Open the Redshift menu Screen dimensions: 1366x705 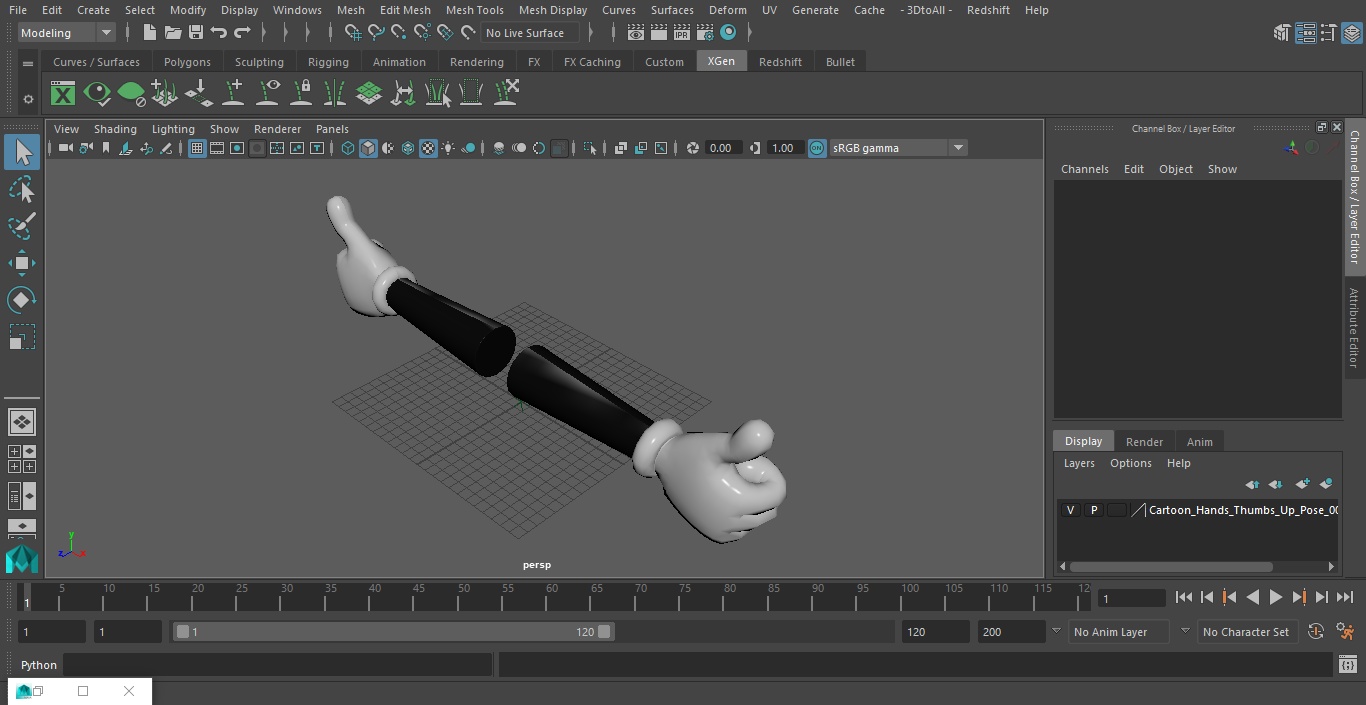click(988, 10)
